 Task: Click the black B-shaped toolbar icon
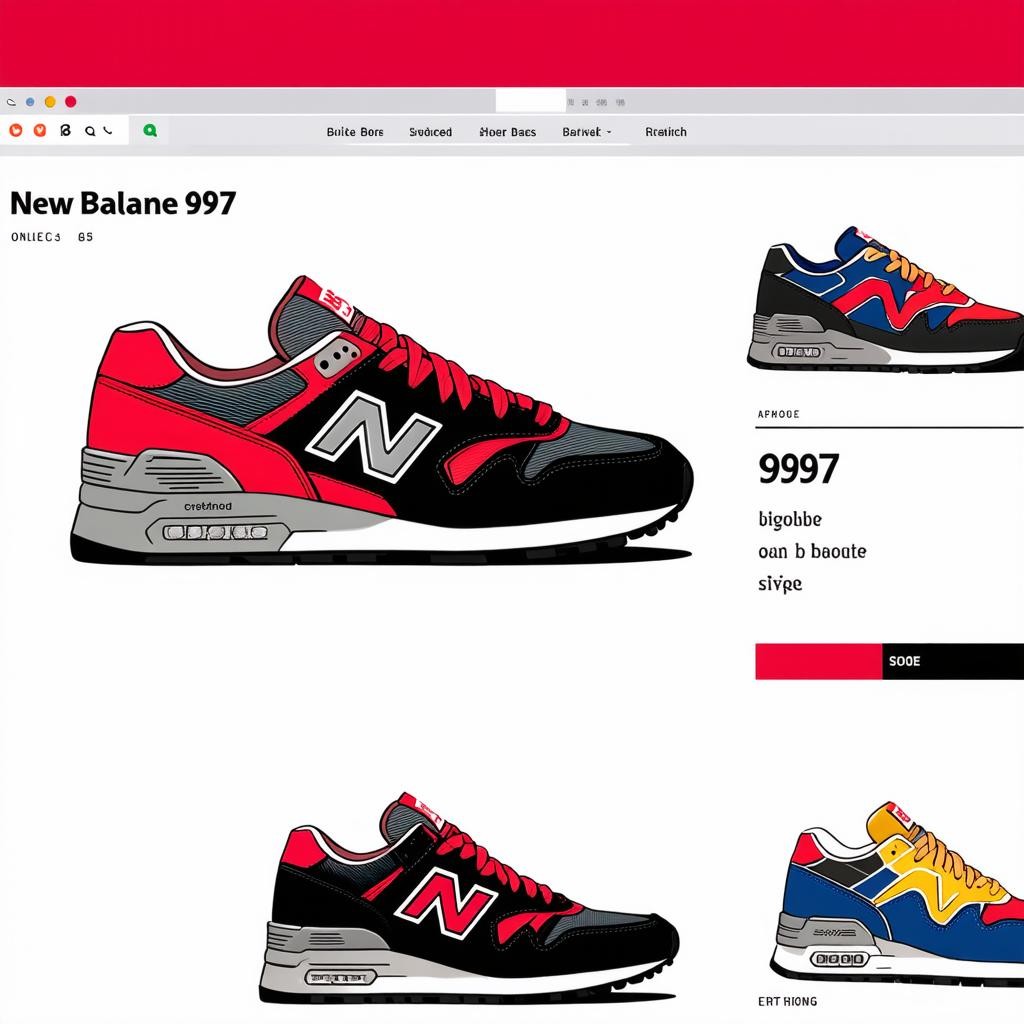(65, 130)
